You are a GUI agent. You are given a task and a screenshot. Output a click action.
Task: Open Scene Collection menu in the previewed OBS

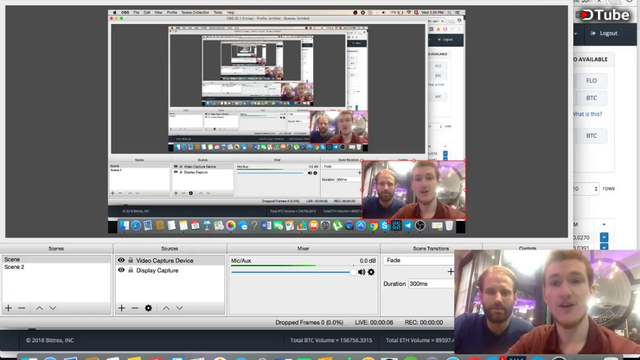click(x=195, y=12)
